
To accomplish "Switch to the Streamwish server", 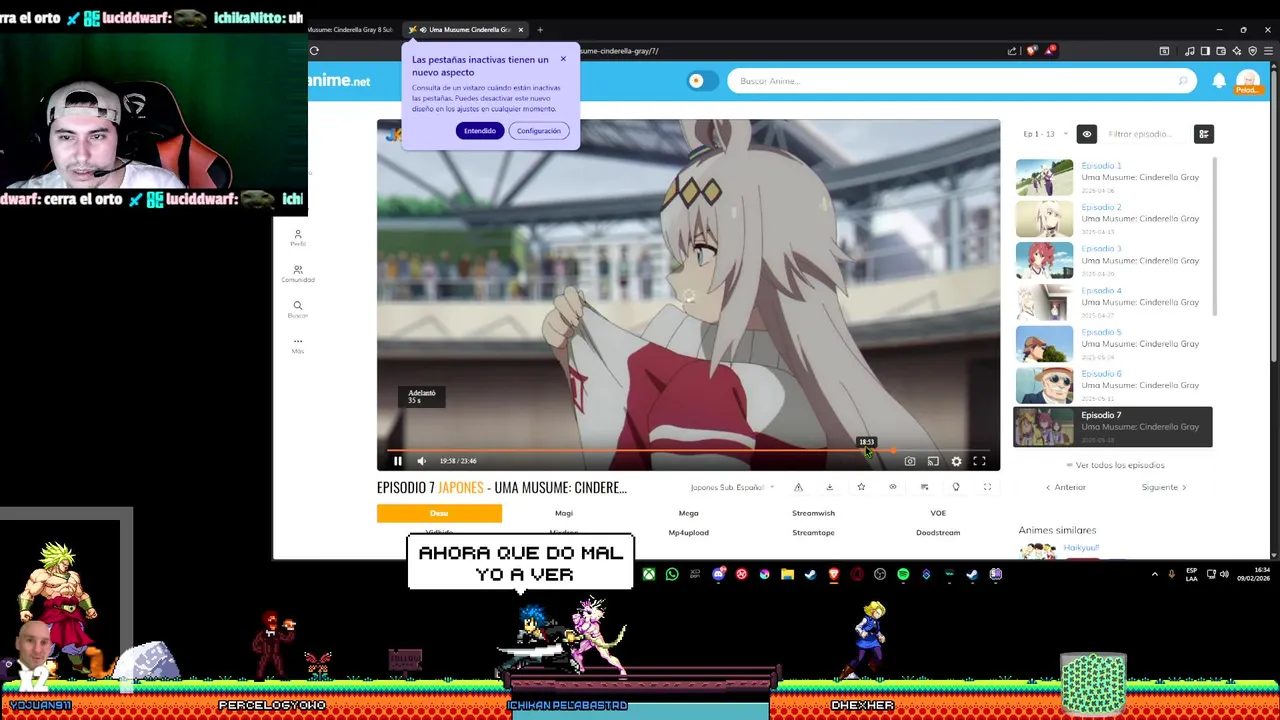I will click(813, 513).
